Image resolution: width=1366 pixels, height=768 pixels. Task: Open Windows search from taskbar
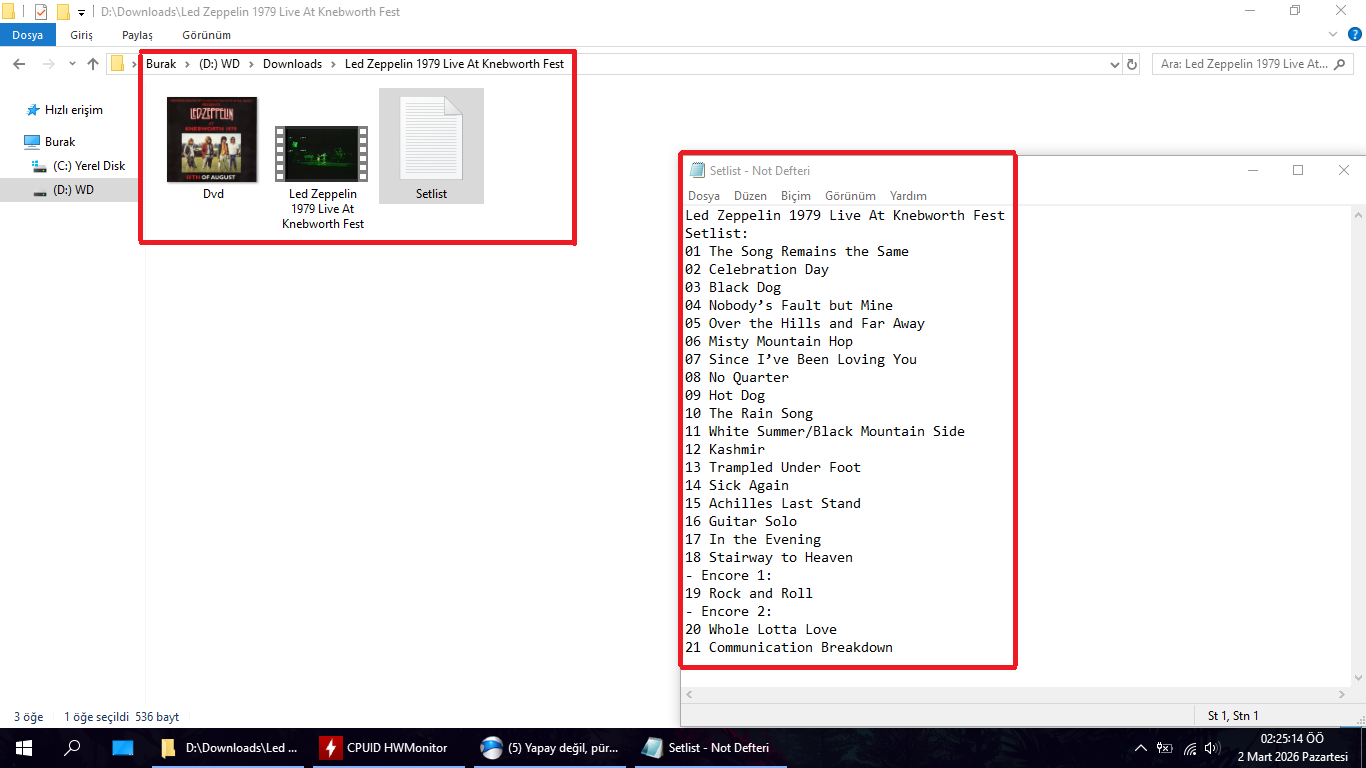coord(72,748)
